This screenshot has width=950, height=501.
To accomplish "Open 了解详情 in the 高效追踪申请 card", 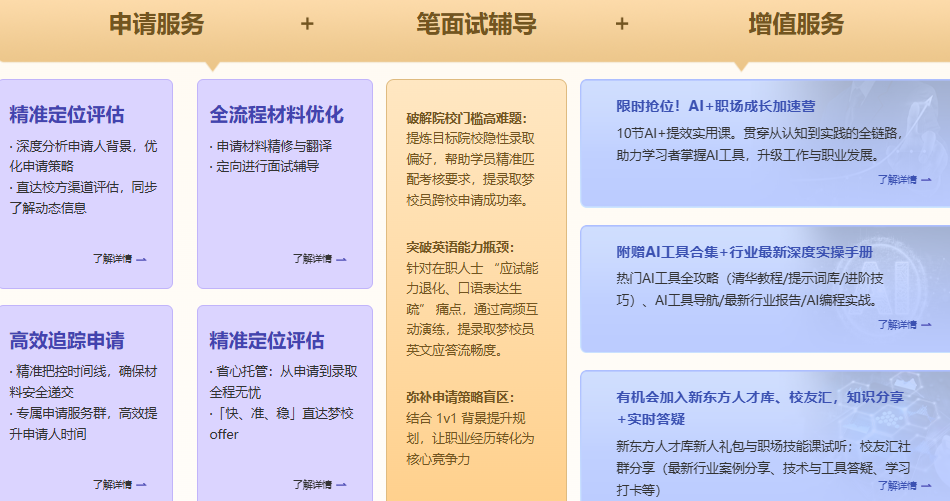I will 119,485.
